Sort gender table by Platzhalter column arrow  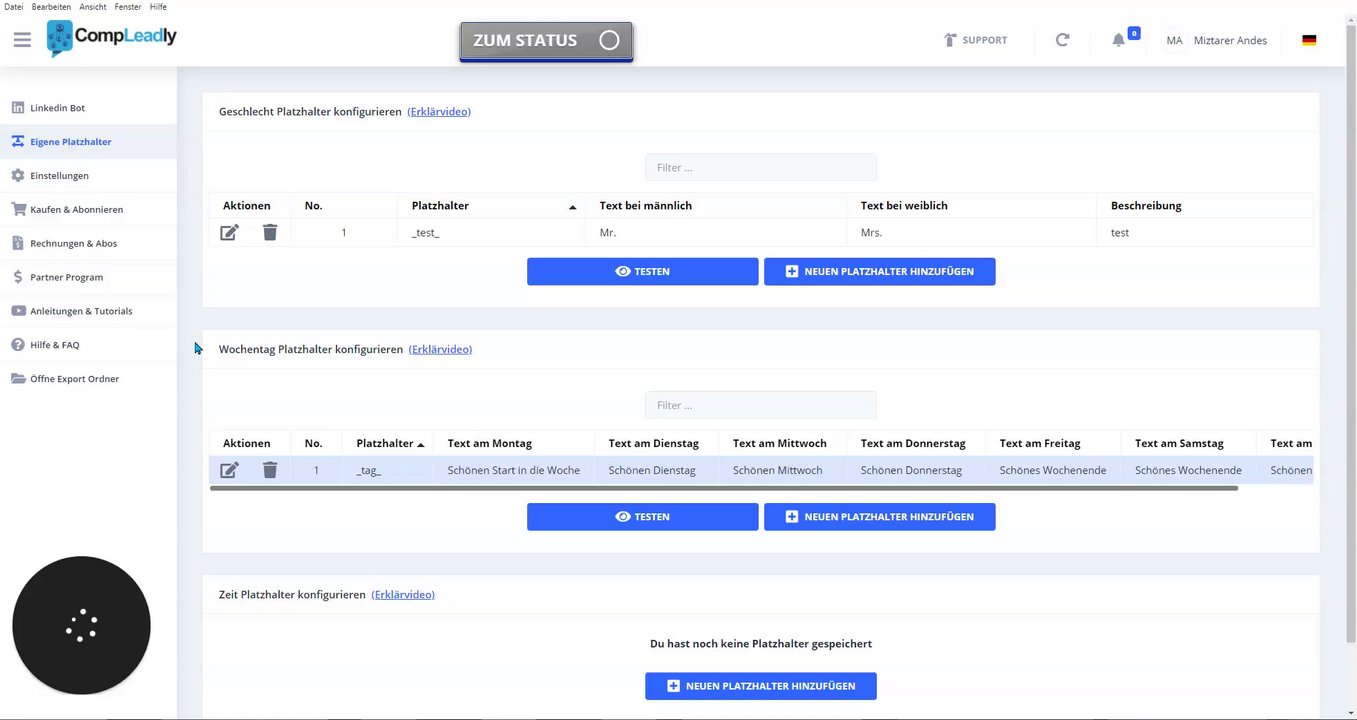(x=572, y=207)
